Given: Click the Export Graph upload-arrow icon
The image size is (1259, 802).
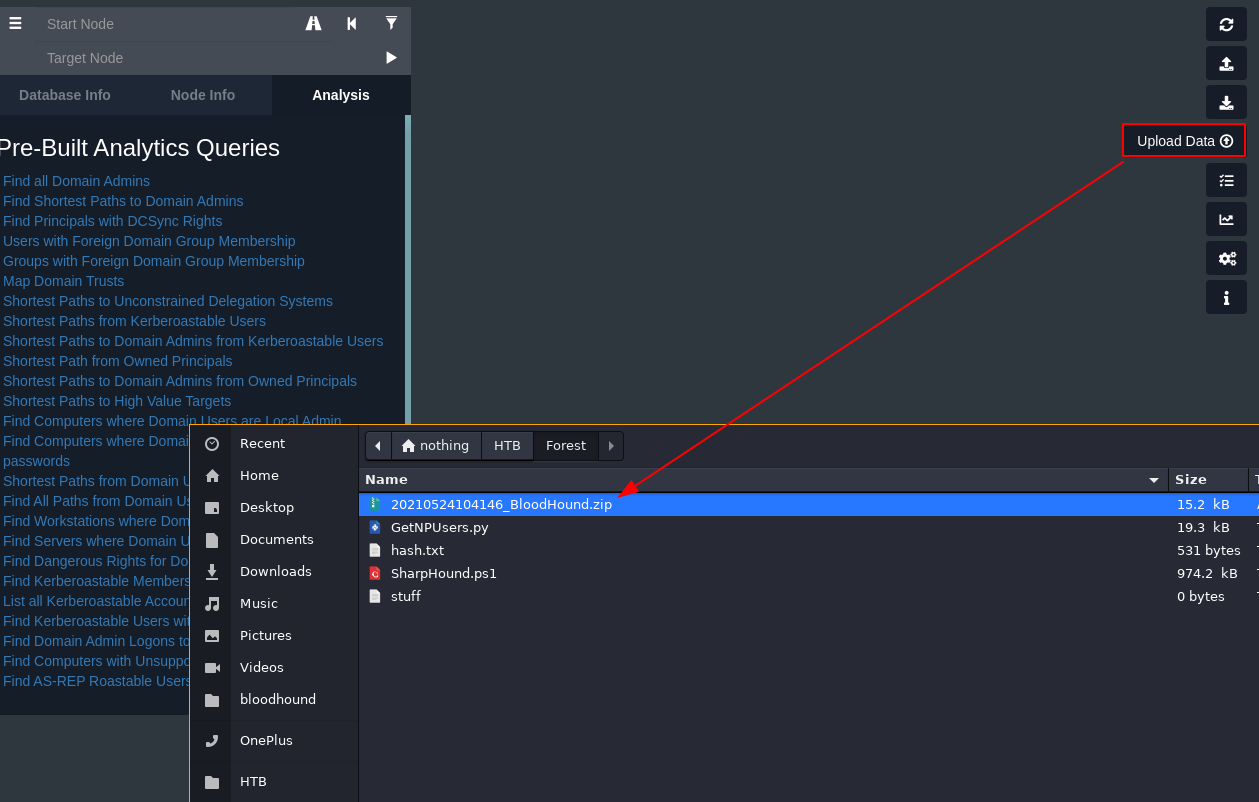Looking at the screenshot, I should click(x=1226, y=63).
